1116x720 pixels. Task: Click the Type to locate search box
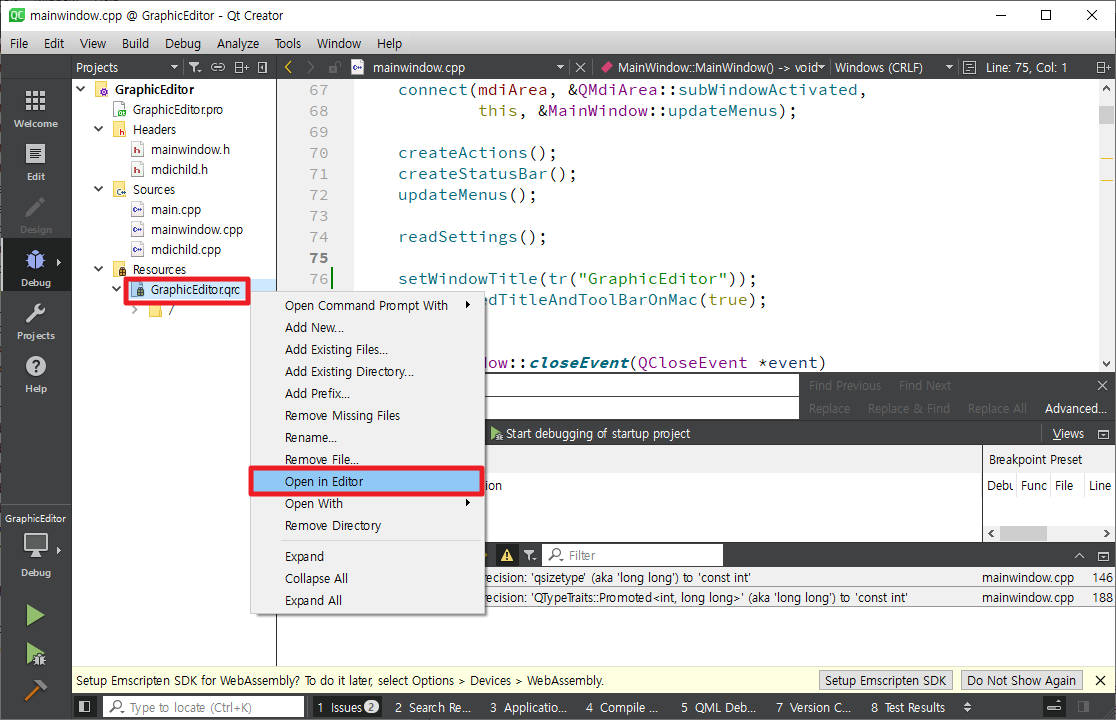[204, 707]
